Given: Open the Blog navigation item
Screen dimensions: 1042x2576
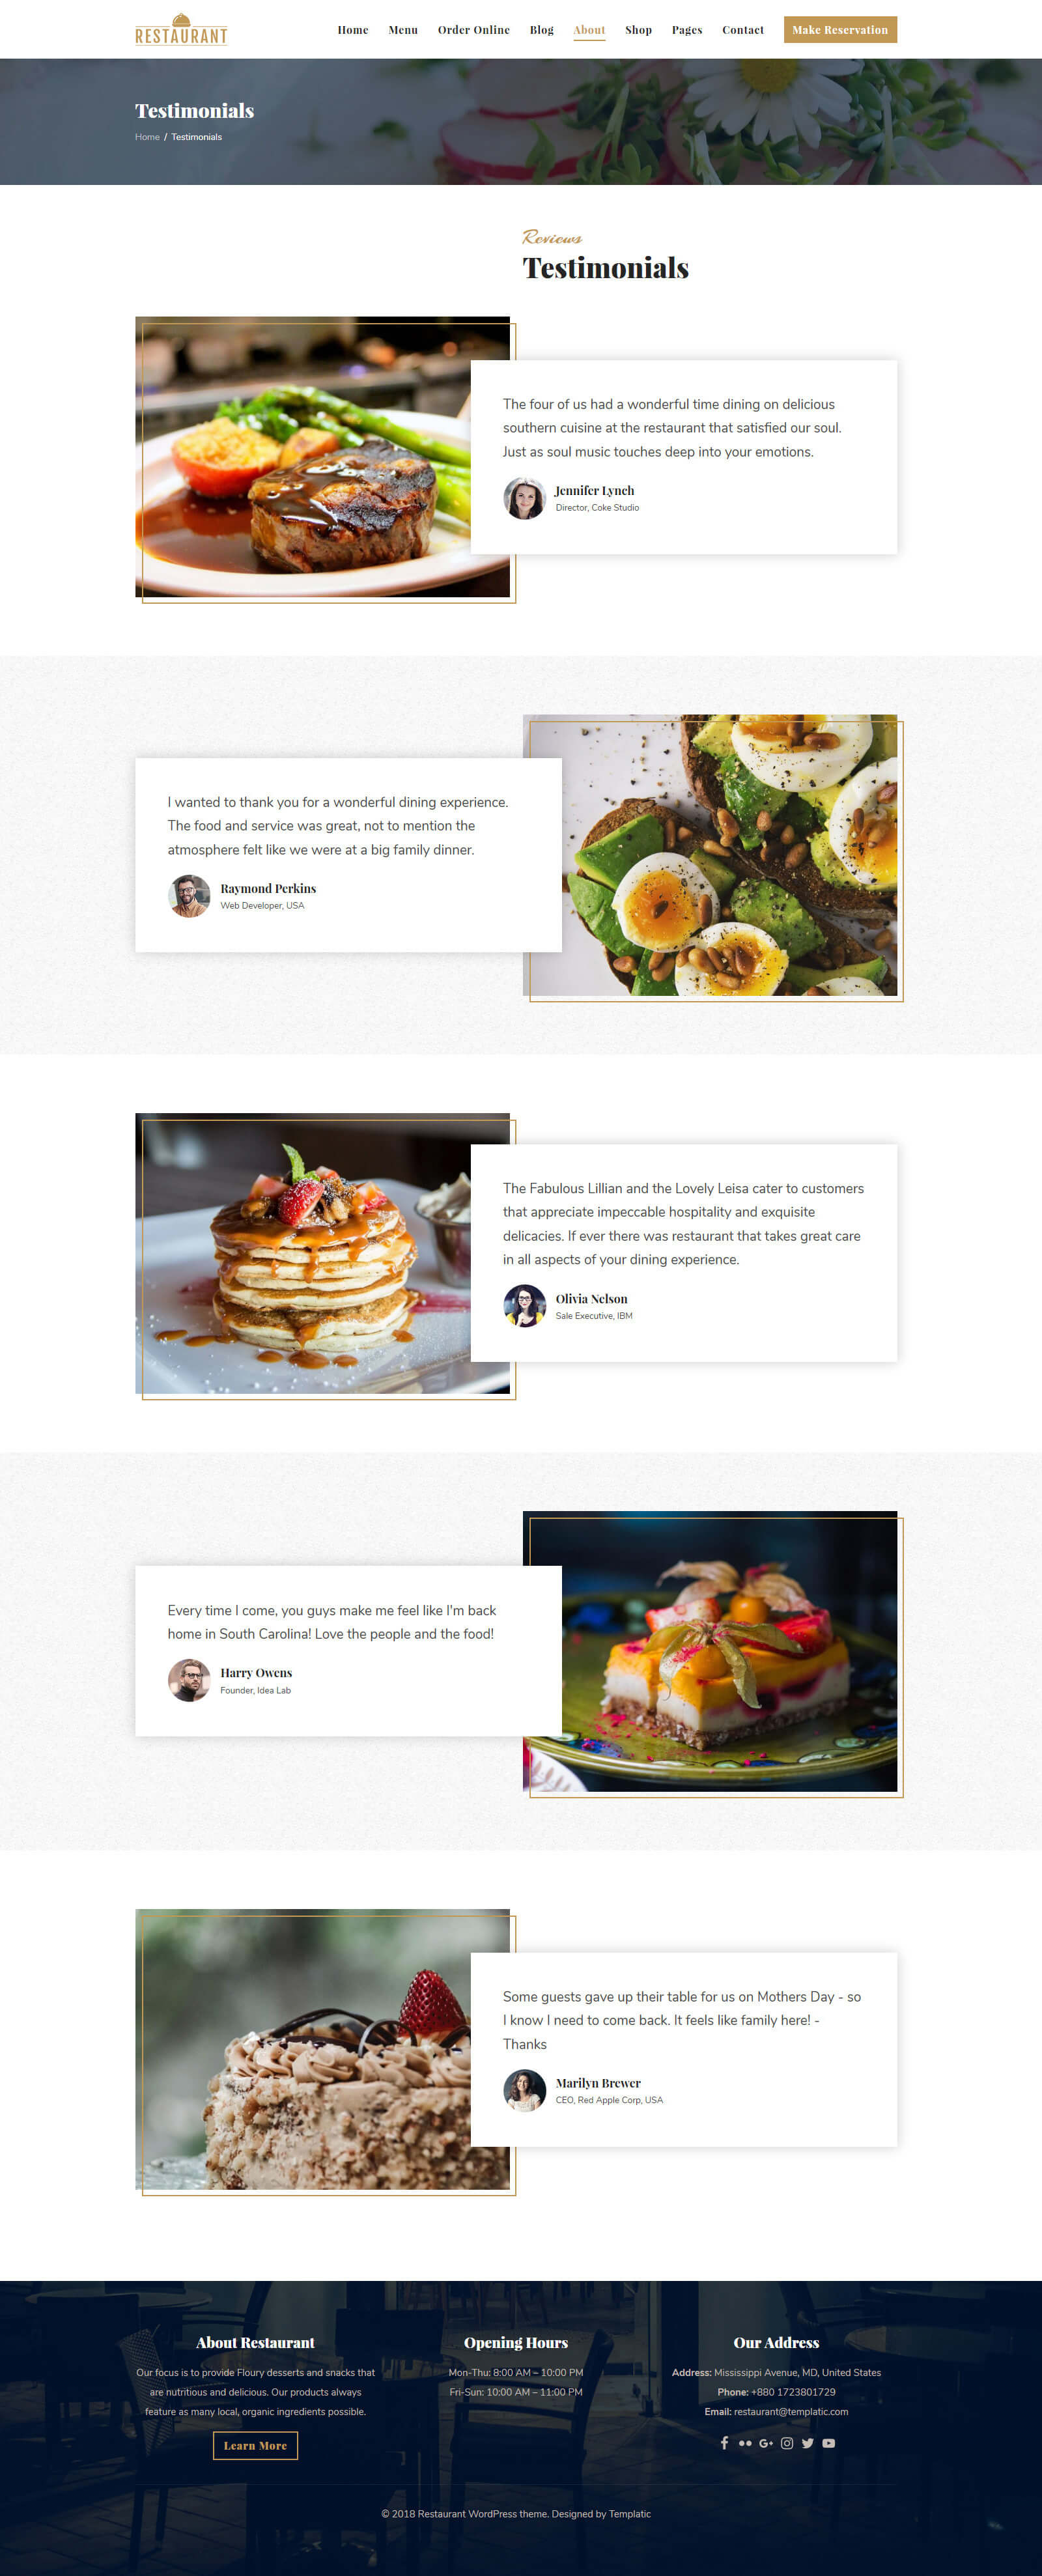Looking at the screenshot, I should tap(542, 30).
